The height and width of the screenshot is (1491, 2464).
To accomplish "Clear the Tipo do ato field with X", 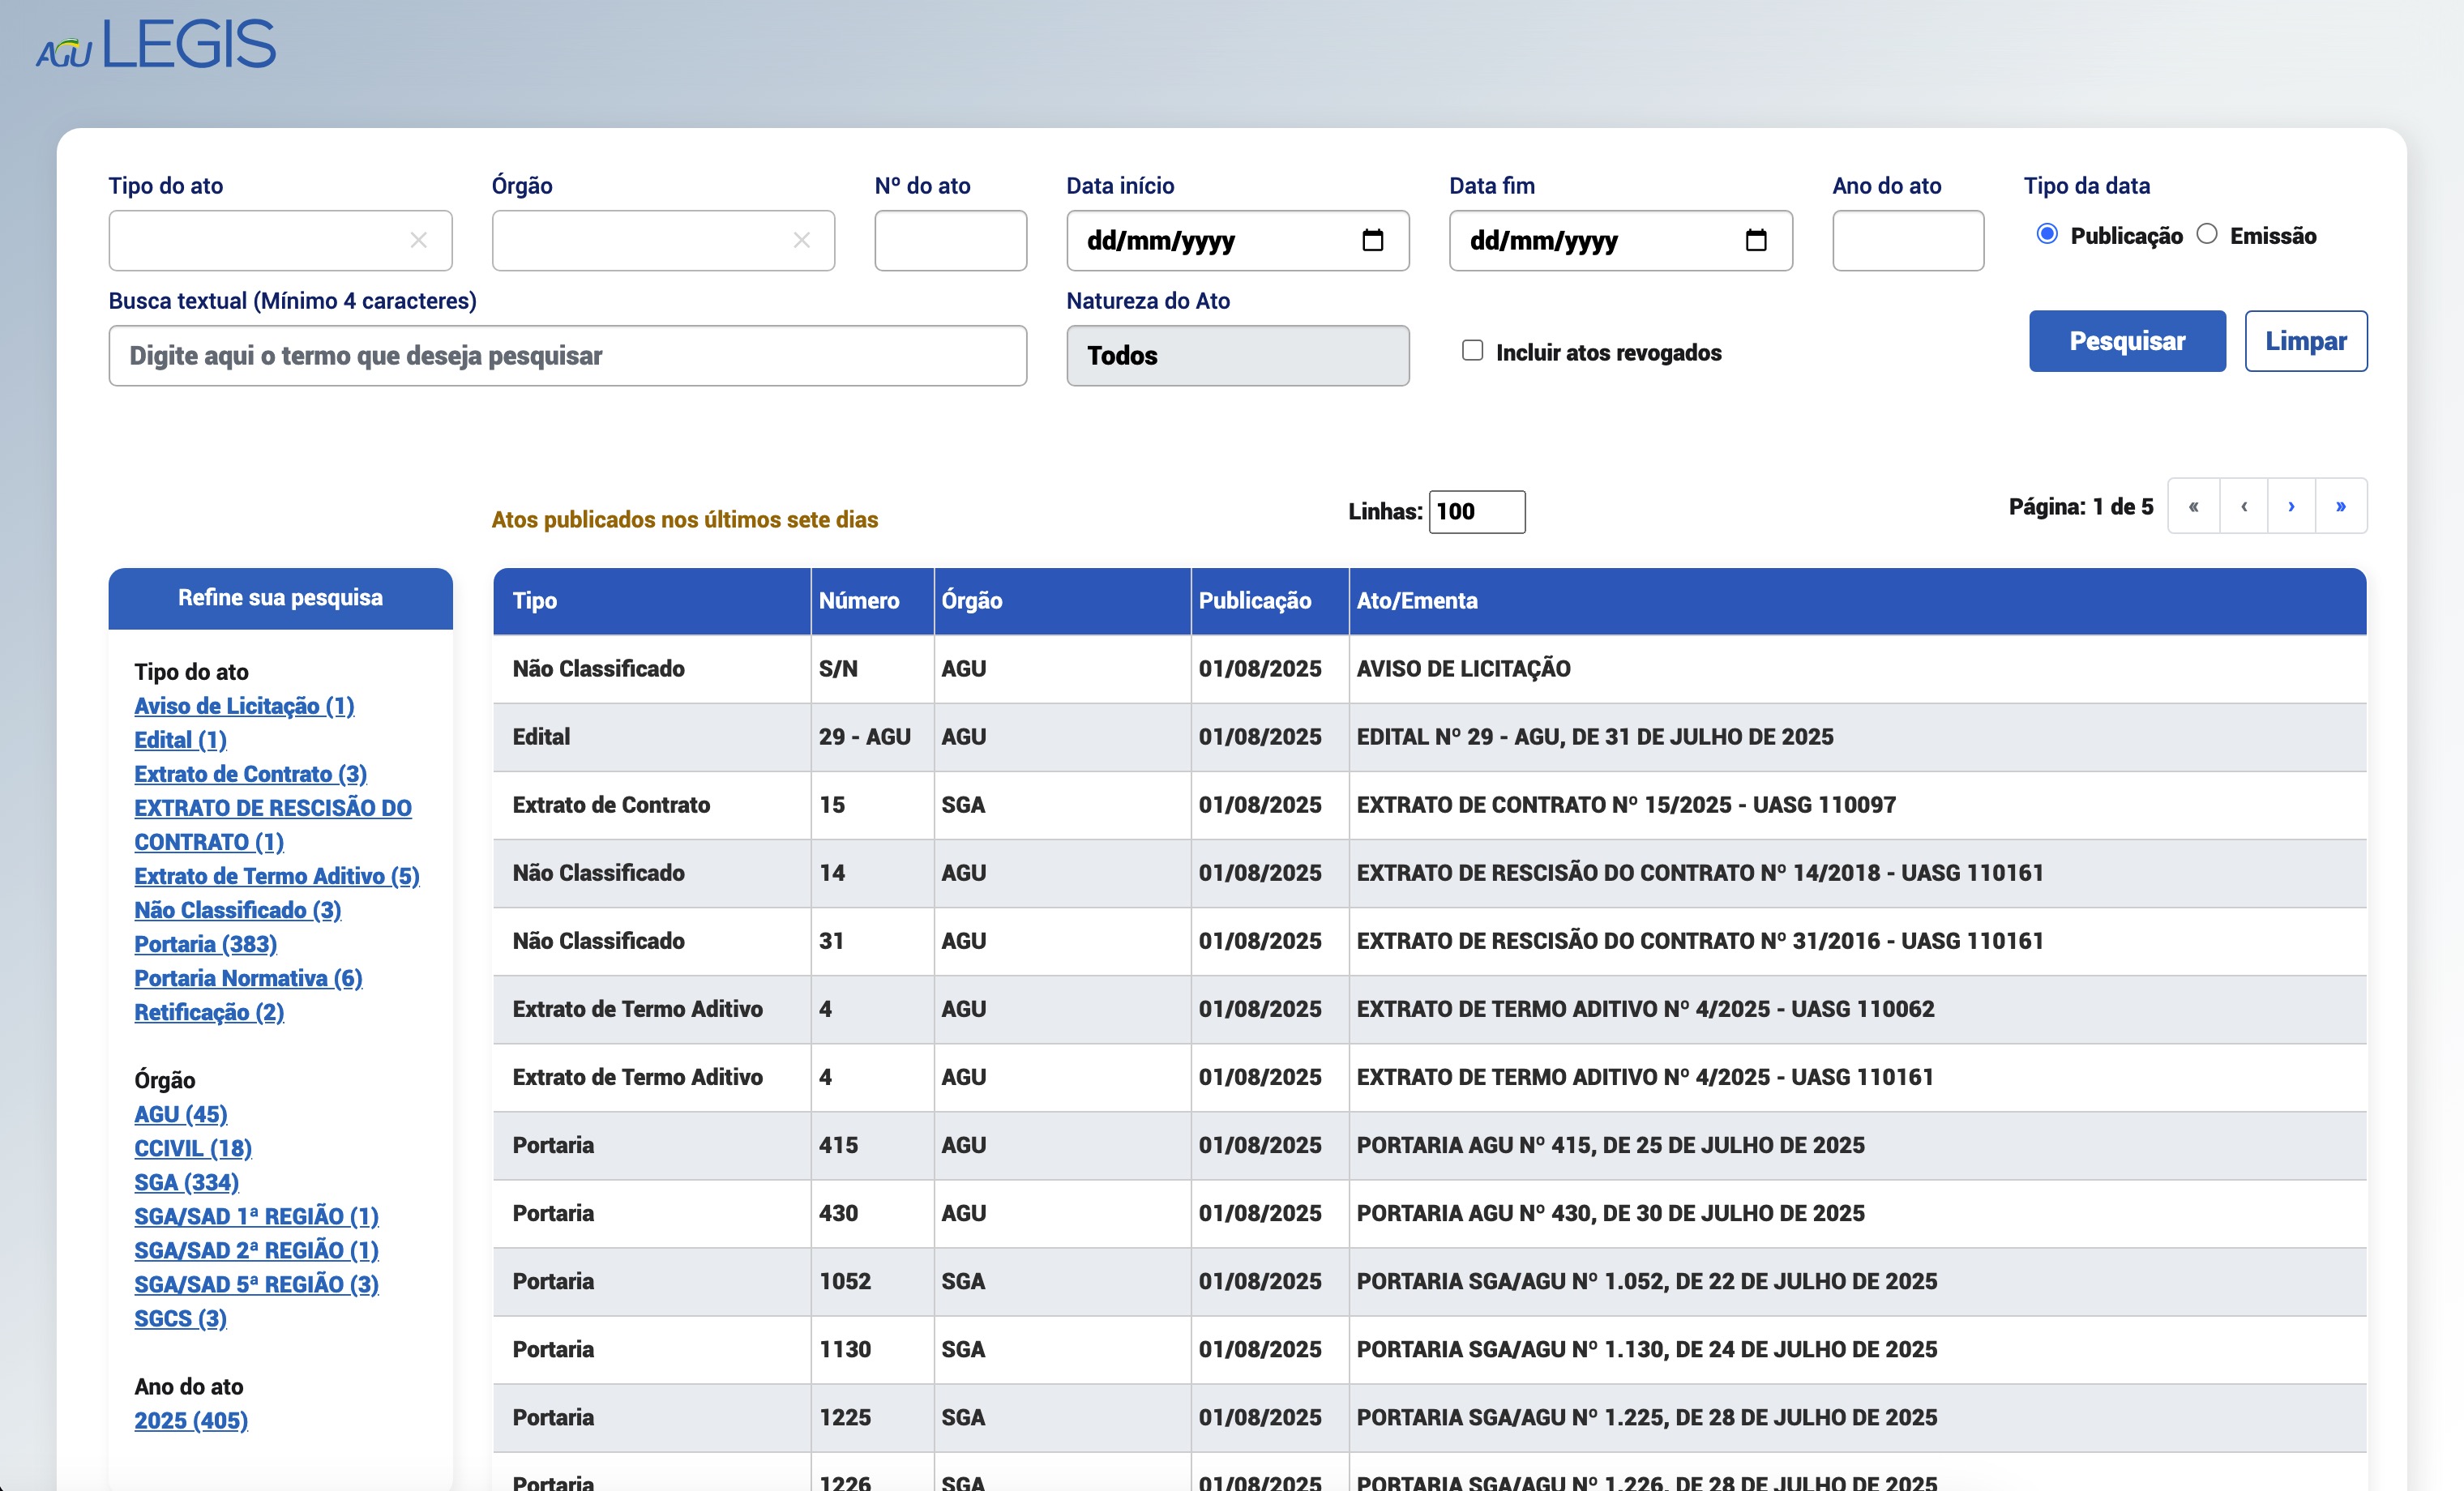I will (419, 240).
